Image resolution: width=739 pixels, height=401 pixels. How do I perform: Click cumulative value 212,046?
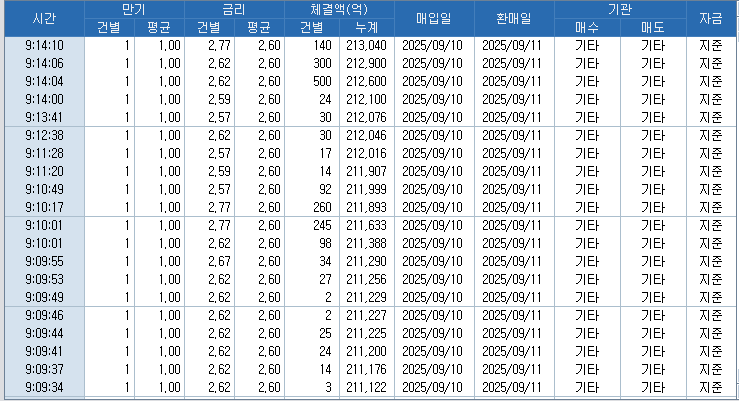pyautogui.click(x=367, y=136)
